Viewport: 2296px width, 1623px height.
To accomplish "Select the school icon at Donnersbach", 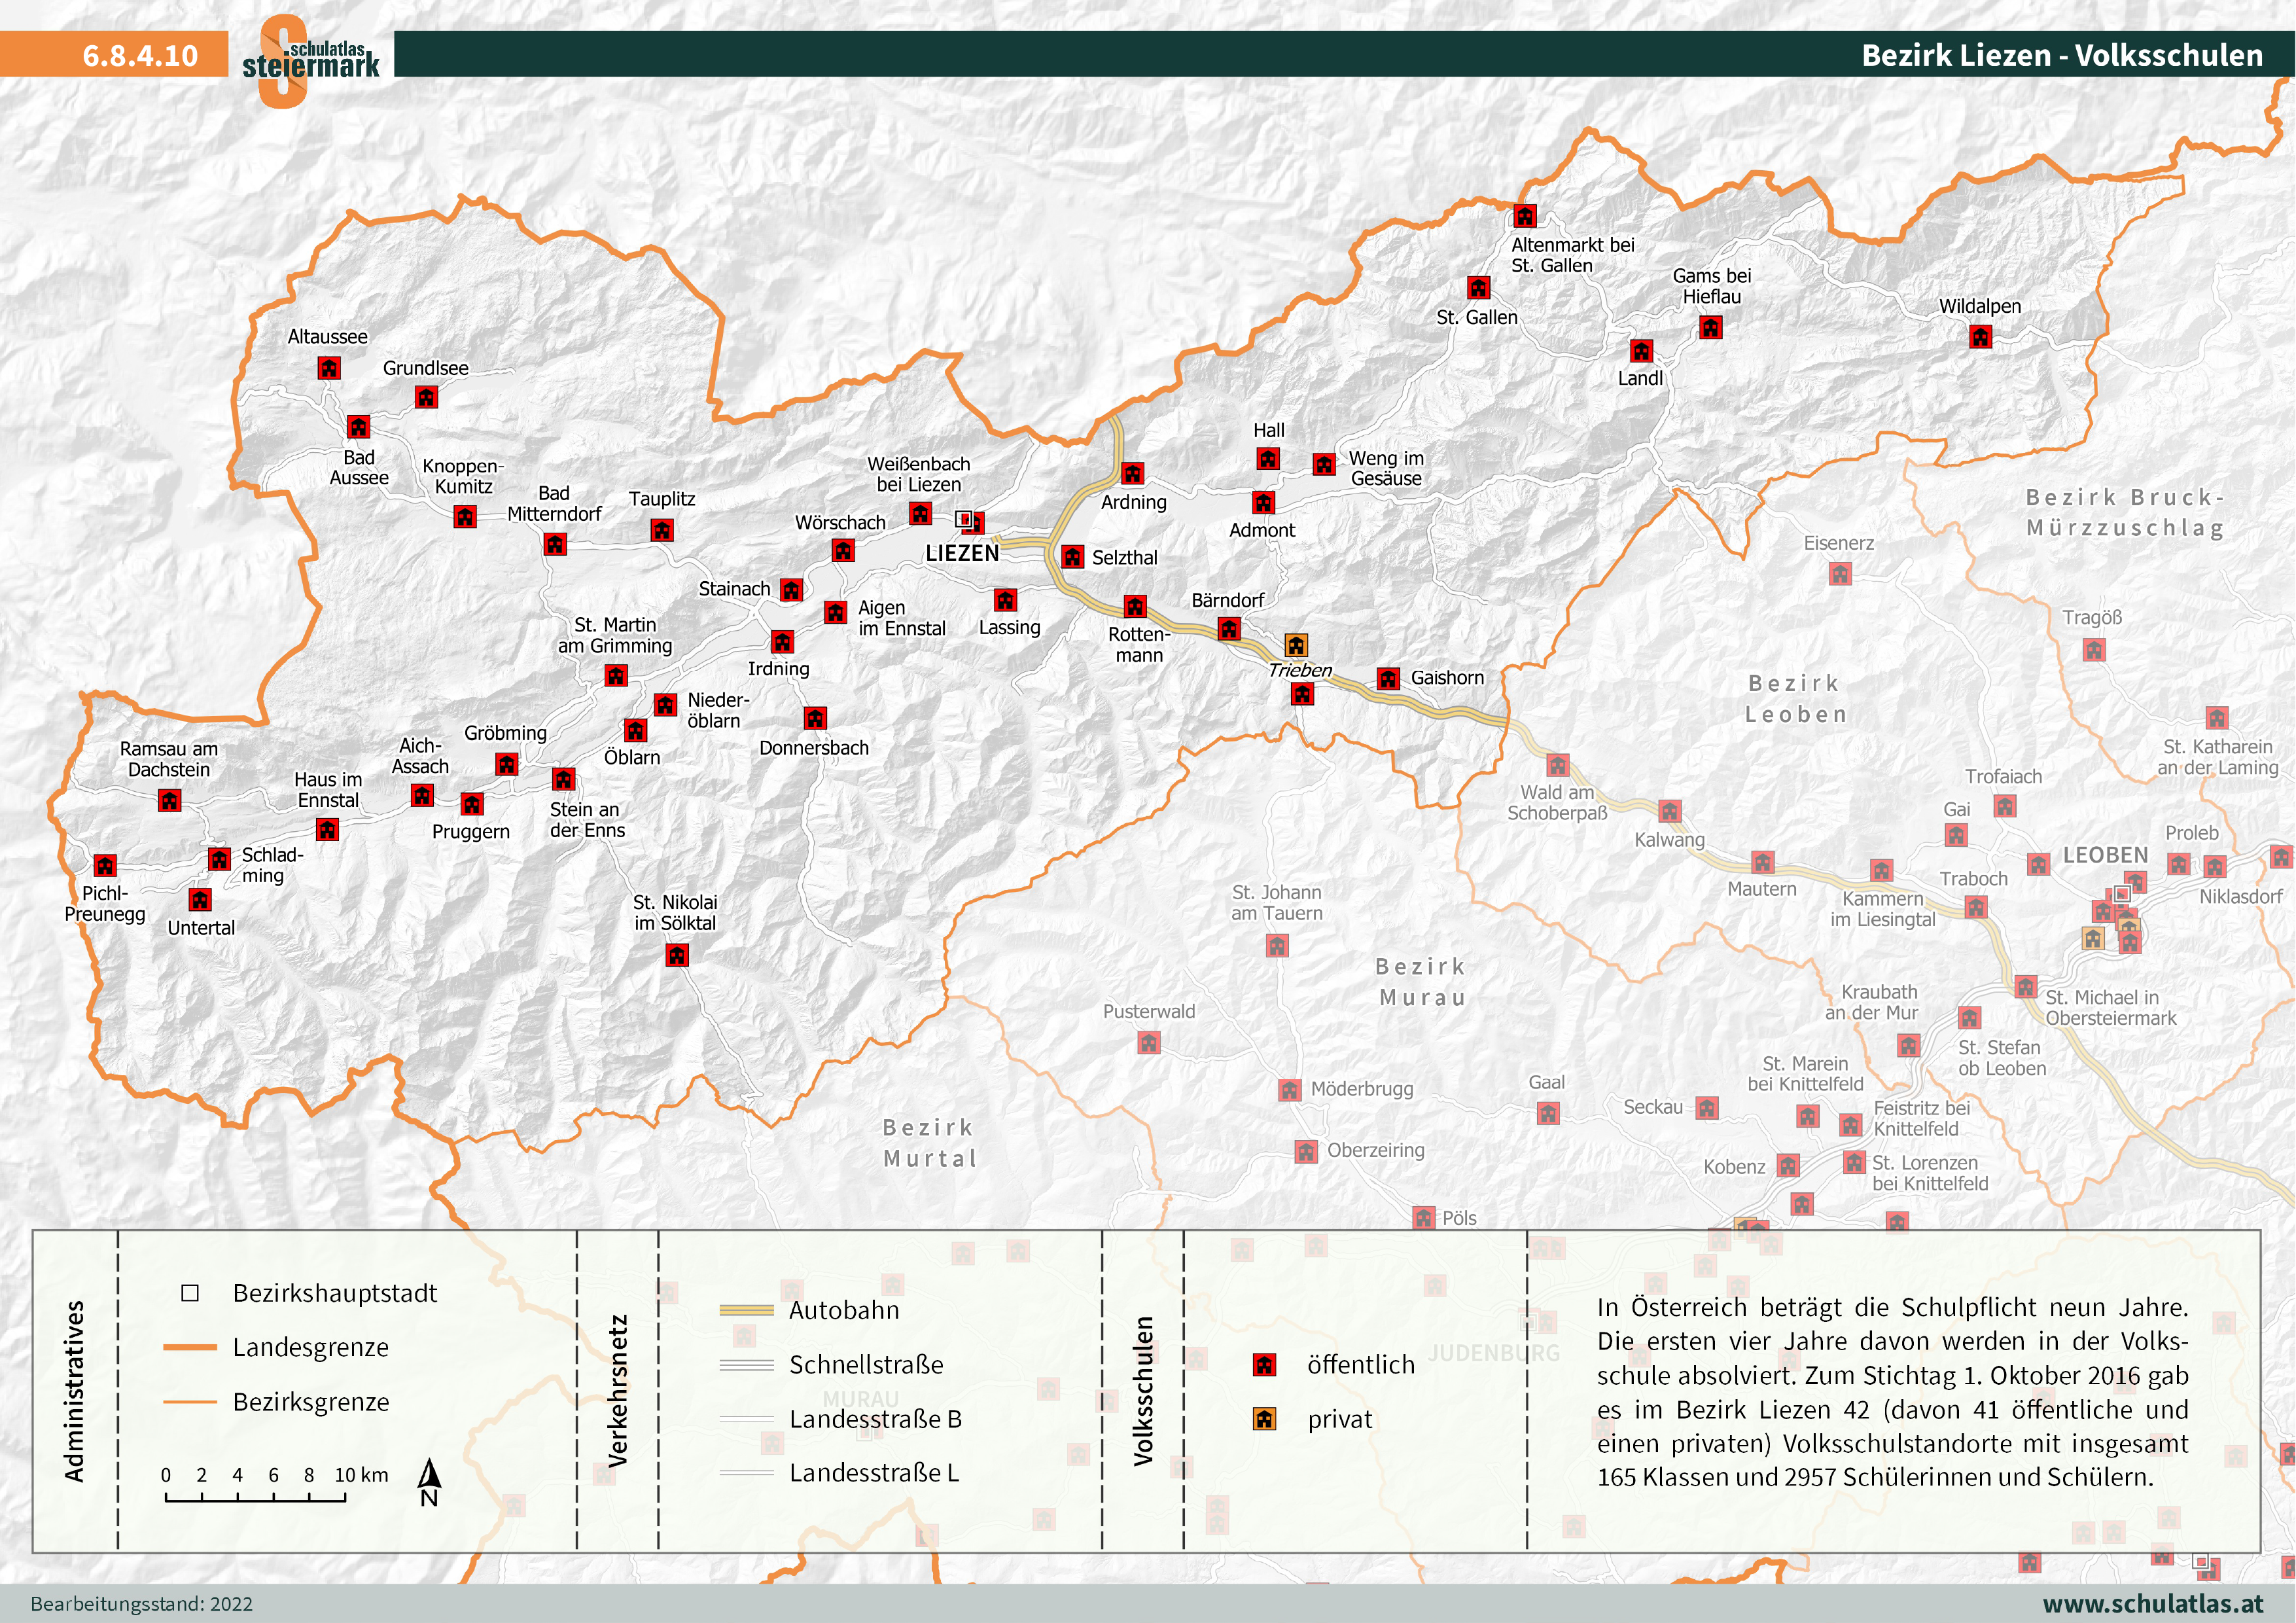I will [x=815, y=718].
